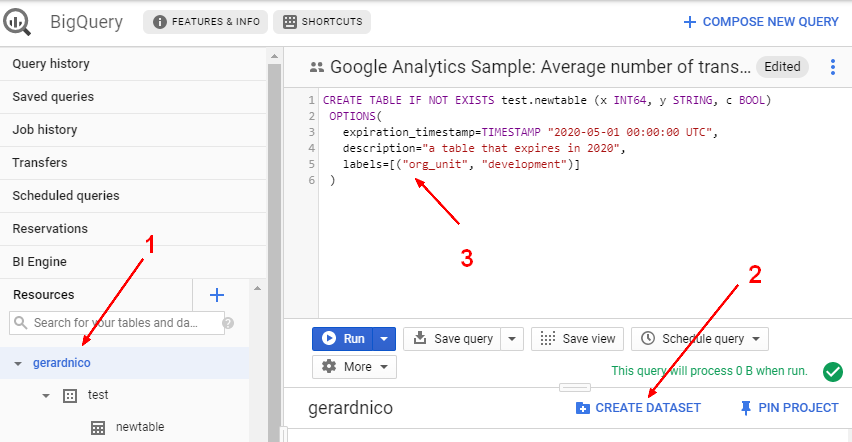Expand the More options menu

[355, 367]
